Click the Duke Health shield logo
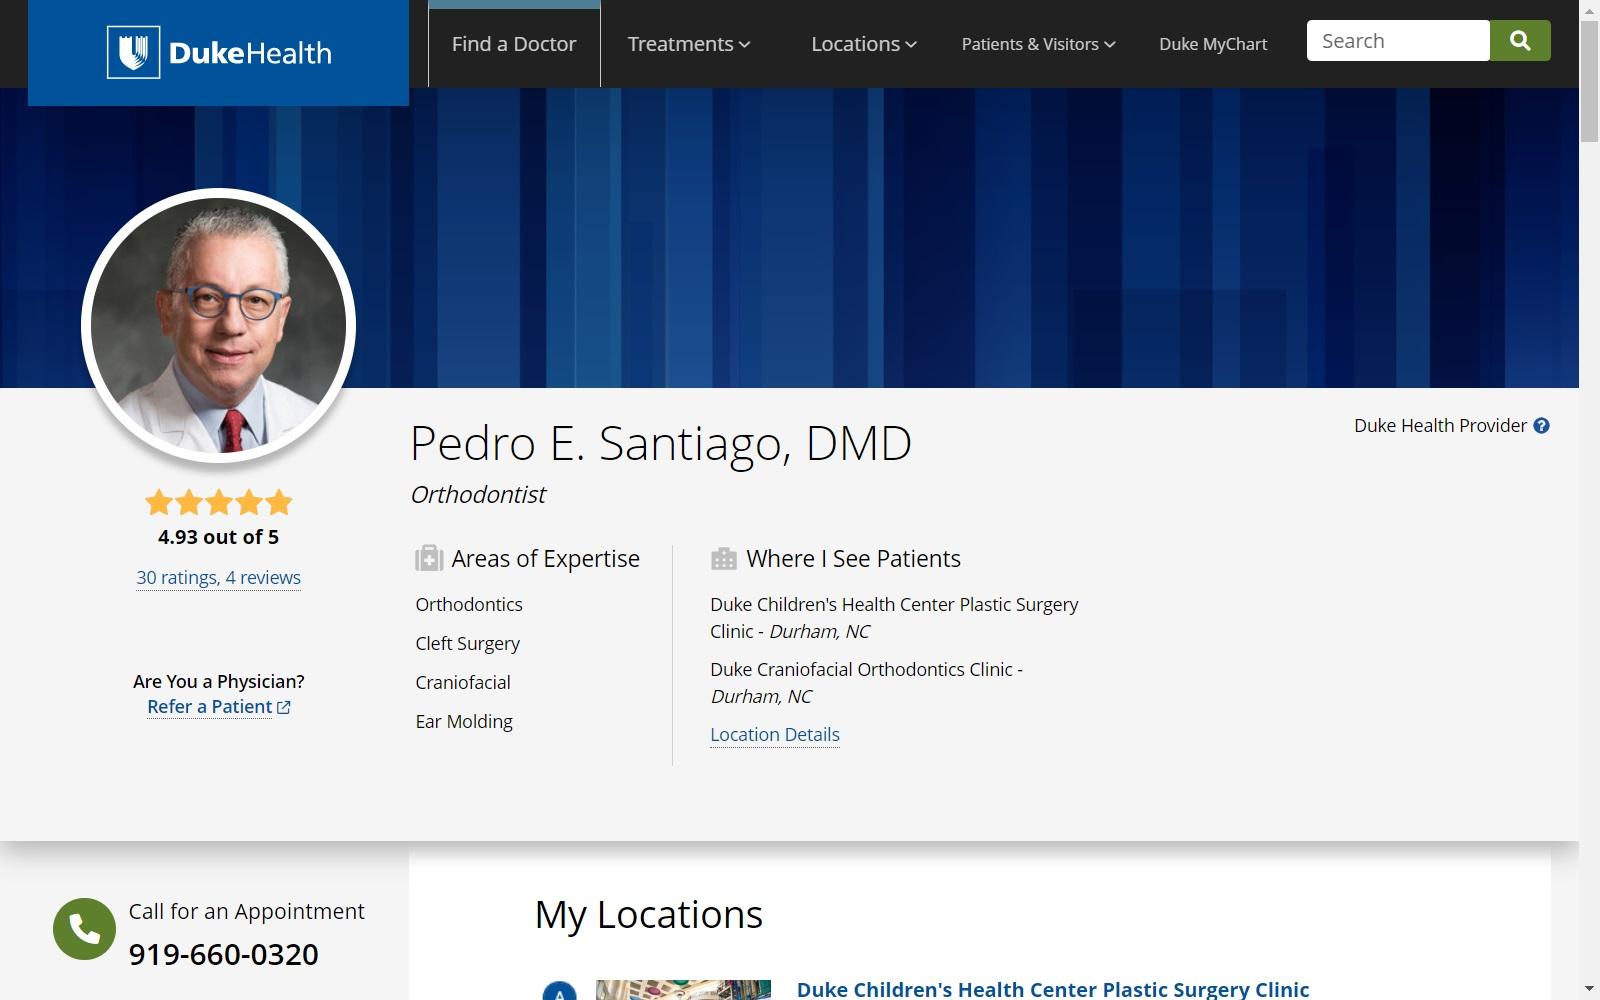This screenshot has width=1600, height=1000. [x=133, y=52]
